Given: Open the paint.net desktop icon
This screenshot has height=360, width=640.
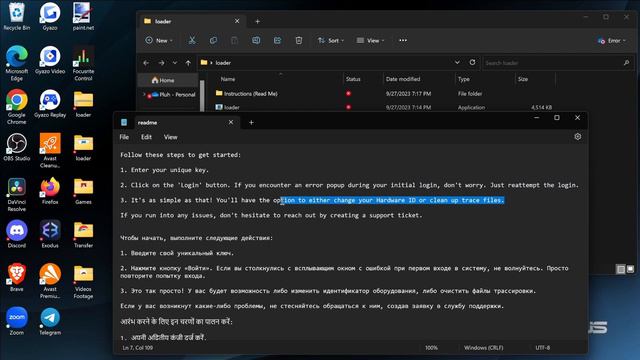Looking at the screenshot, I should [x=83, y=16].
